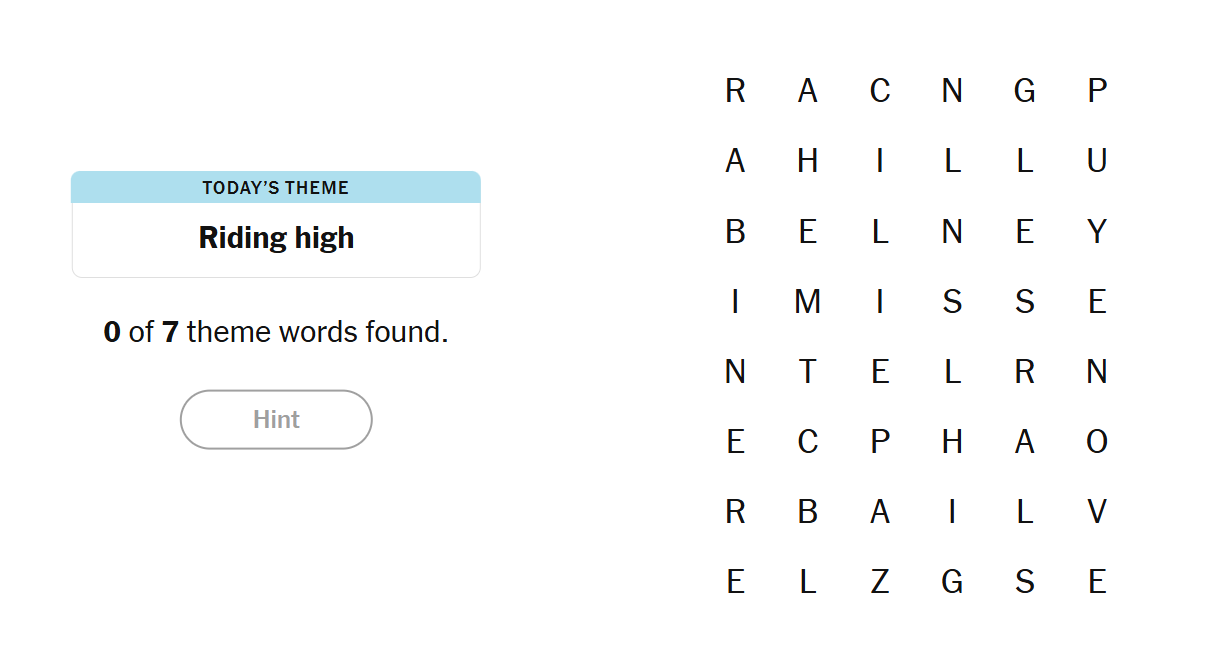The image size is (1210, 667).
Task: Select the letter M in the grid
Action: tap(807, 301)
